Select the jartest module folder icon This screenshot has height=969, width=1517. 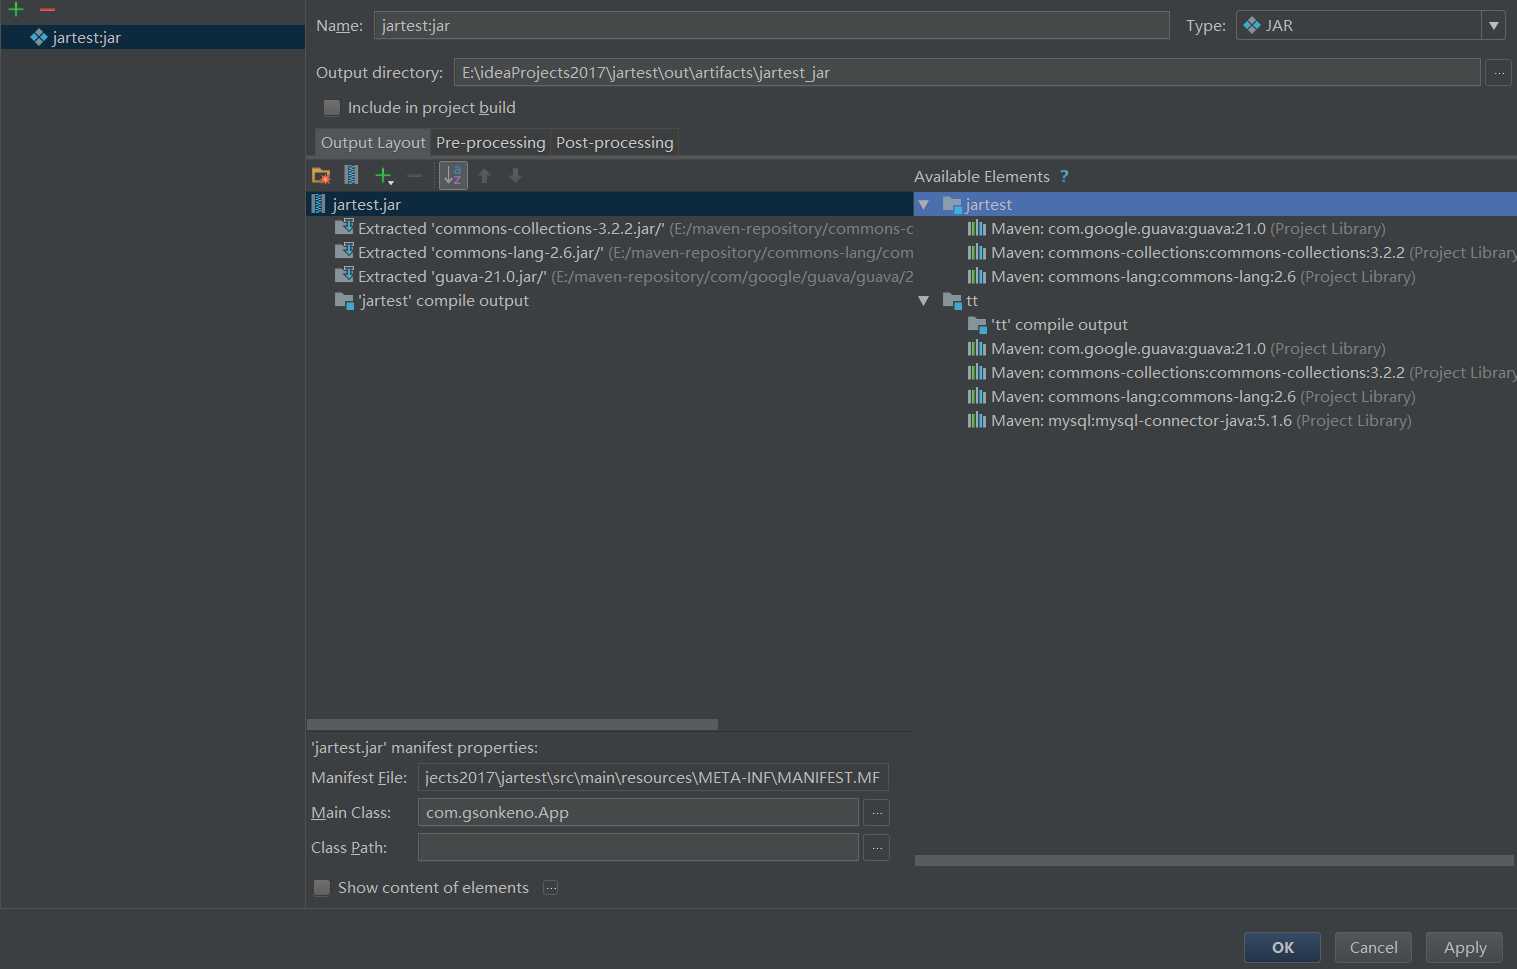(x=952, y=204)
